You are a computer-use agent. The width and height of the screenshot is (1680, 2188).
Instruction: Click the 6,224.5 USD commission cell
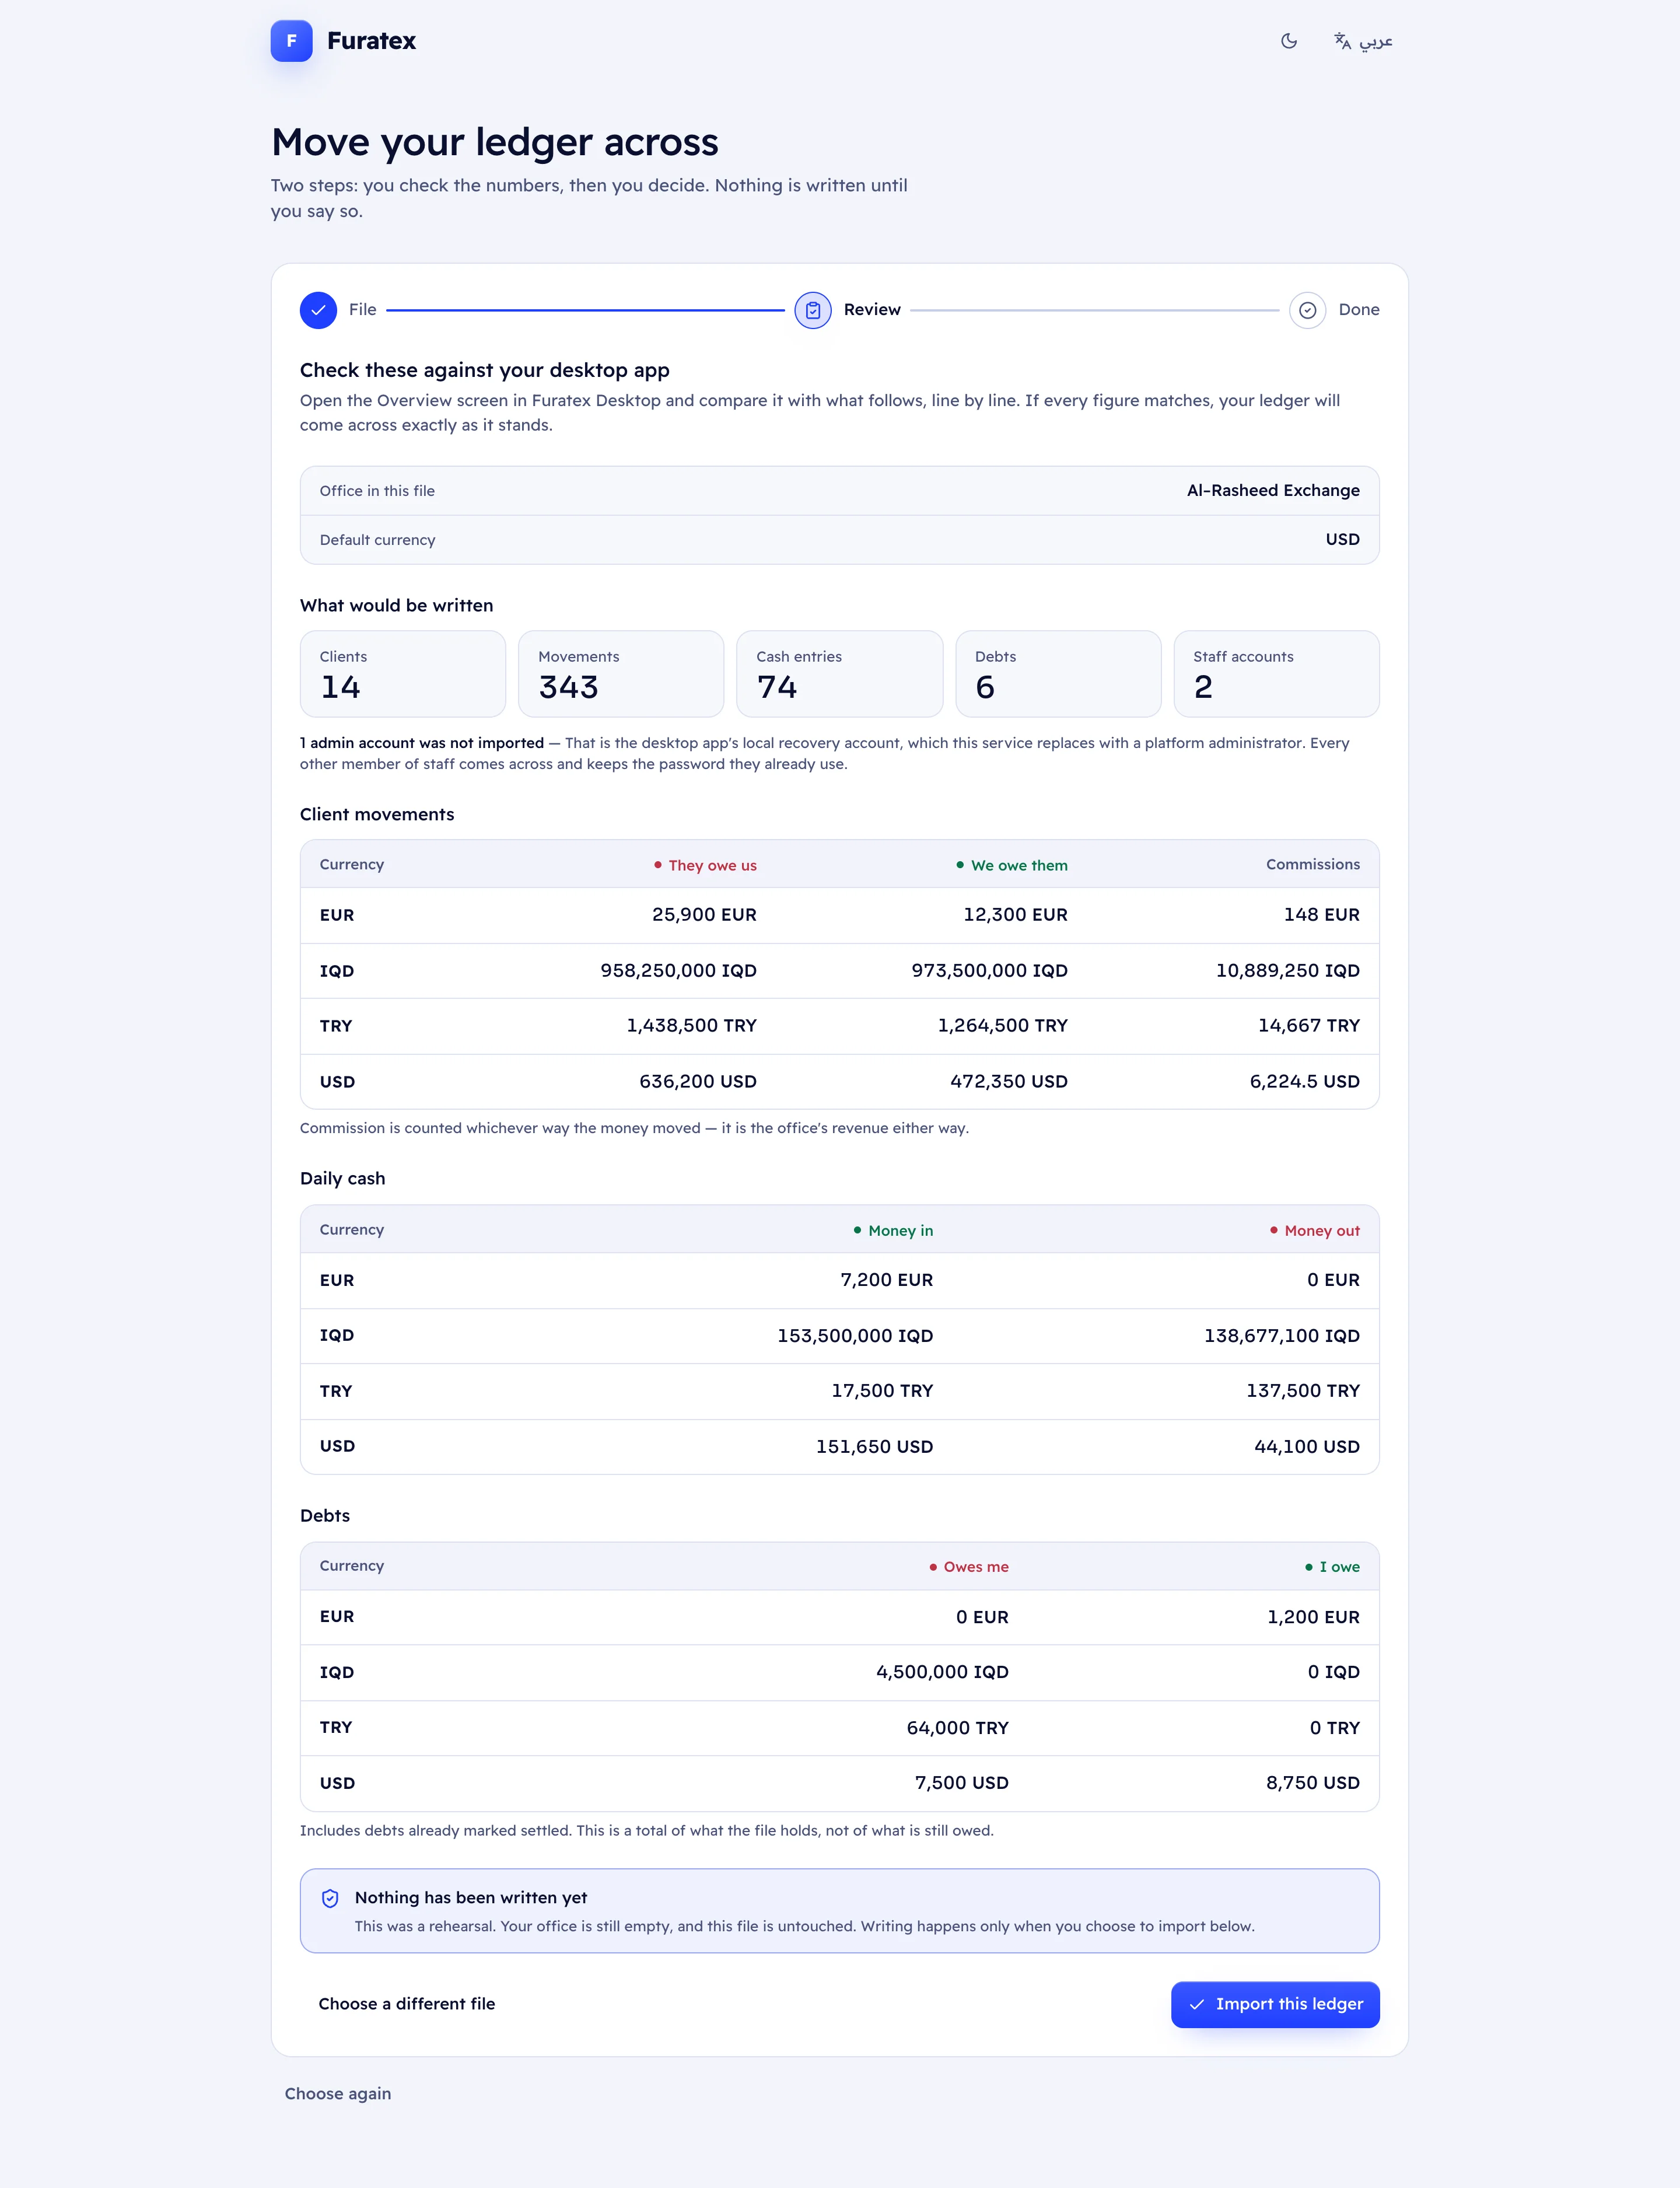point(1305,1082)
